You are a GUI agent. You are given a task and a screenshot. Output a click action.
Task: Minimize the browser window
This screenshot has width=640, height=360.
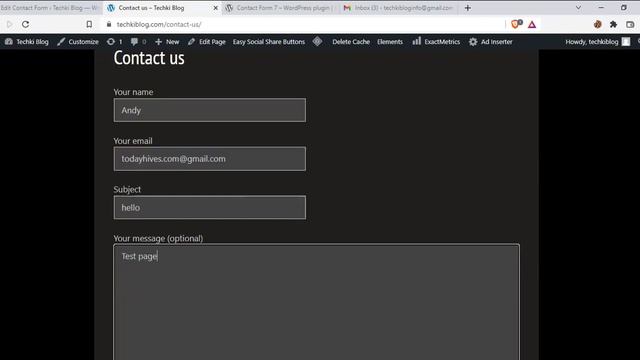click(601, 8)
